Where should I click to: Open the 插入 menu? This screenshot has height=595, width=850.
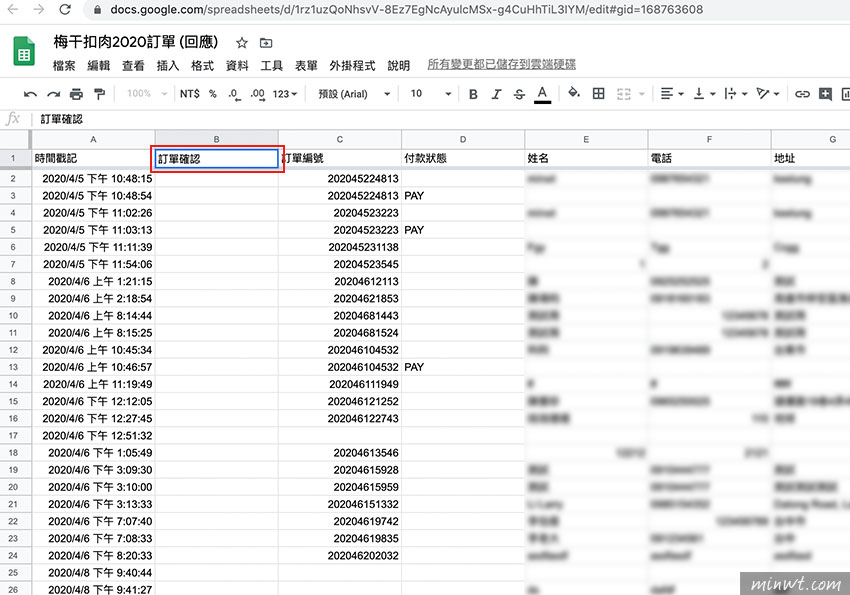point(168,66)
